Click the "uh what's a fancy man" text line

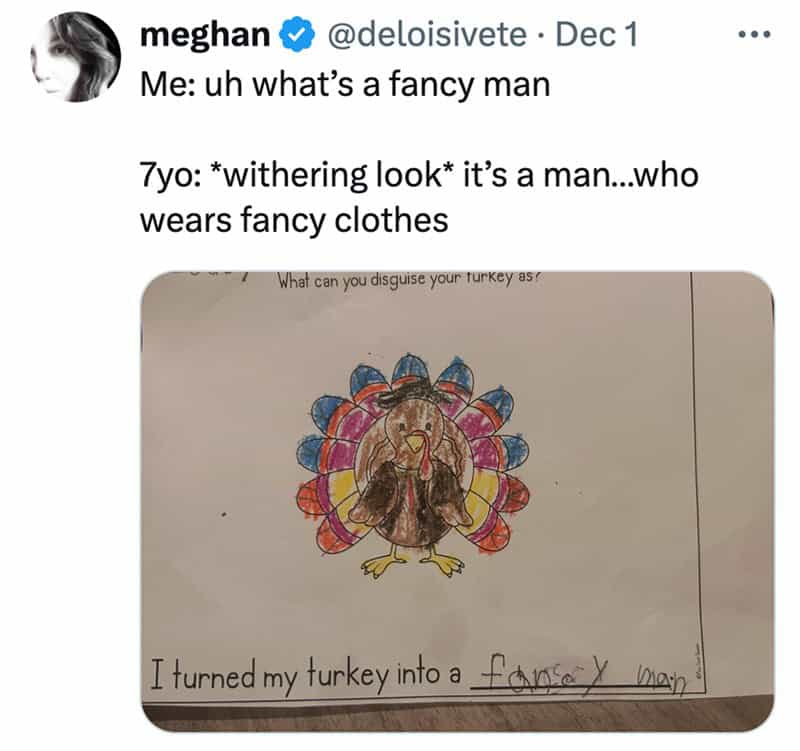click(x=346, y=84)
